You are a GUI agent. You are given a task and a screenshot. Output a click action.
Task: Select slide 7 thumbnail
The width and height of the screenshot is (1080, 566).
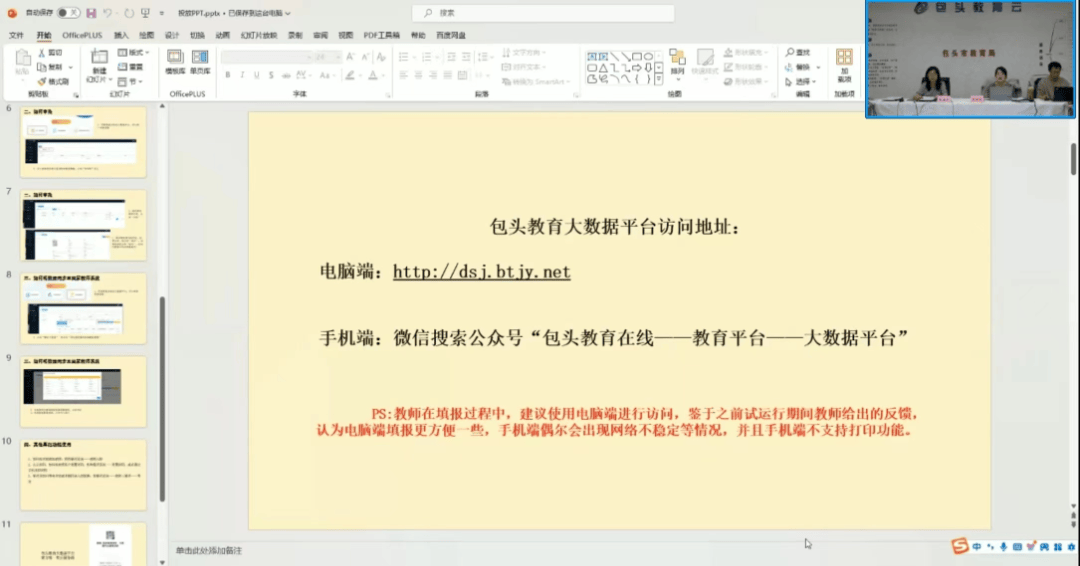coord(83,225)
